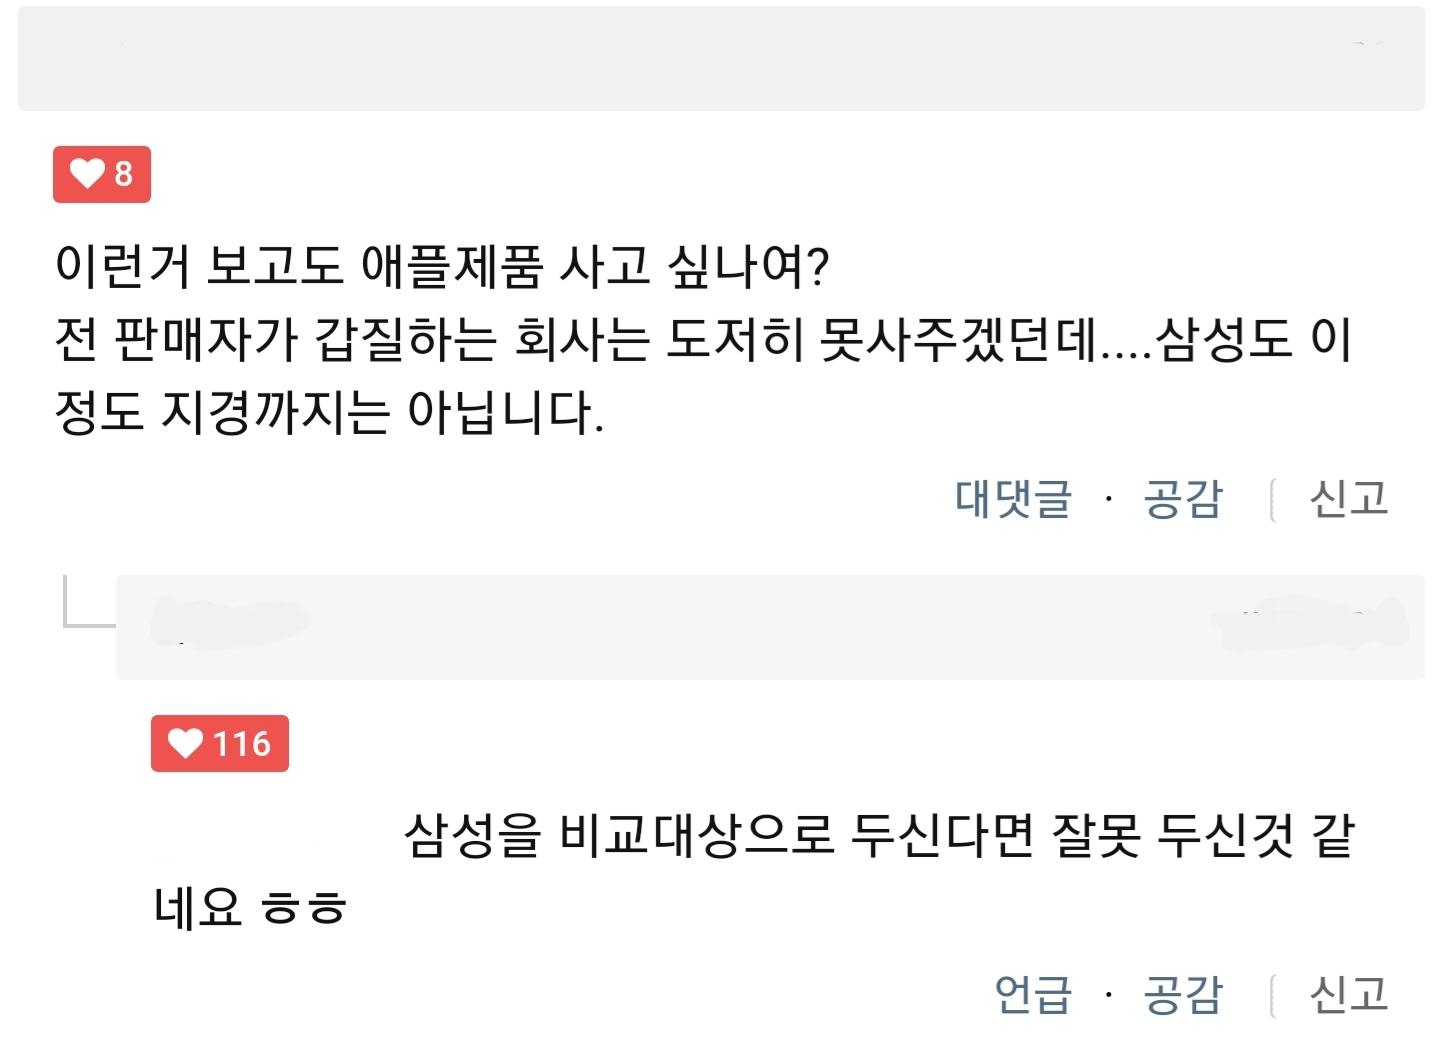Click 신고 to report the Samsung reply

point(1349,994)
